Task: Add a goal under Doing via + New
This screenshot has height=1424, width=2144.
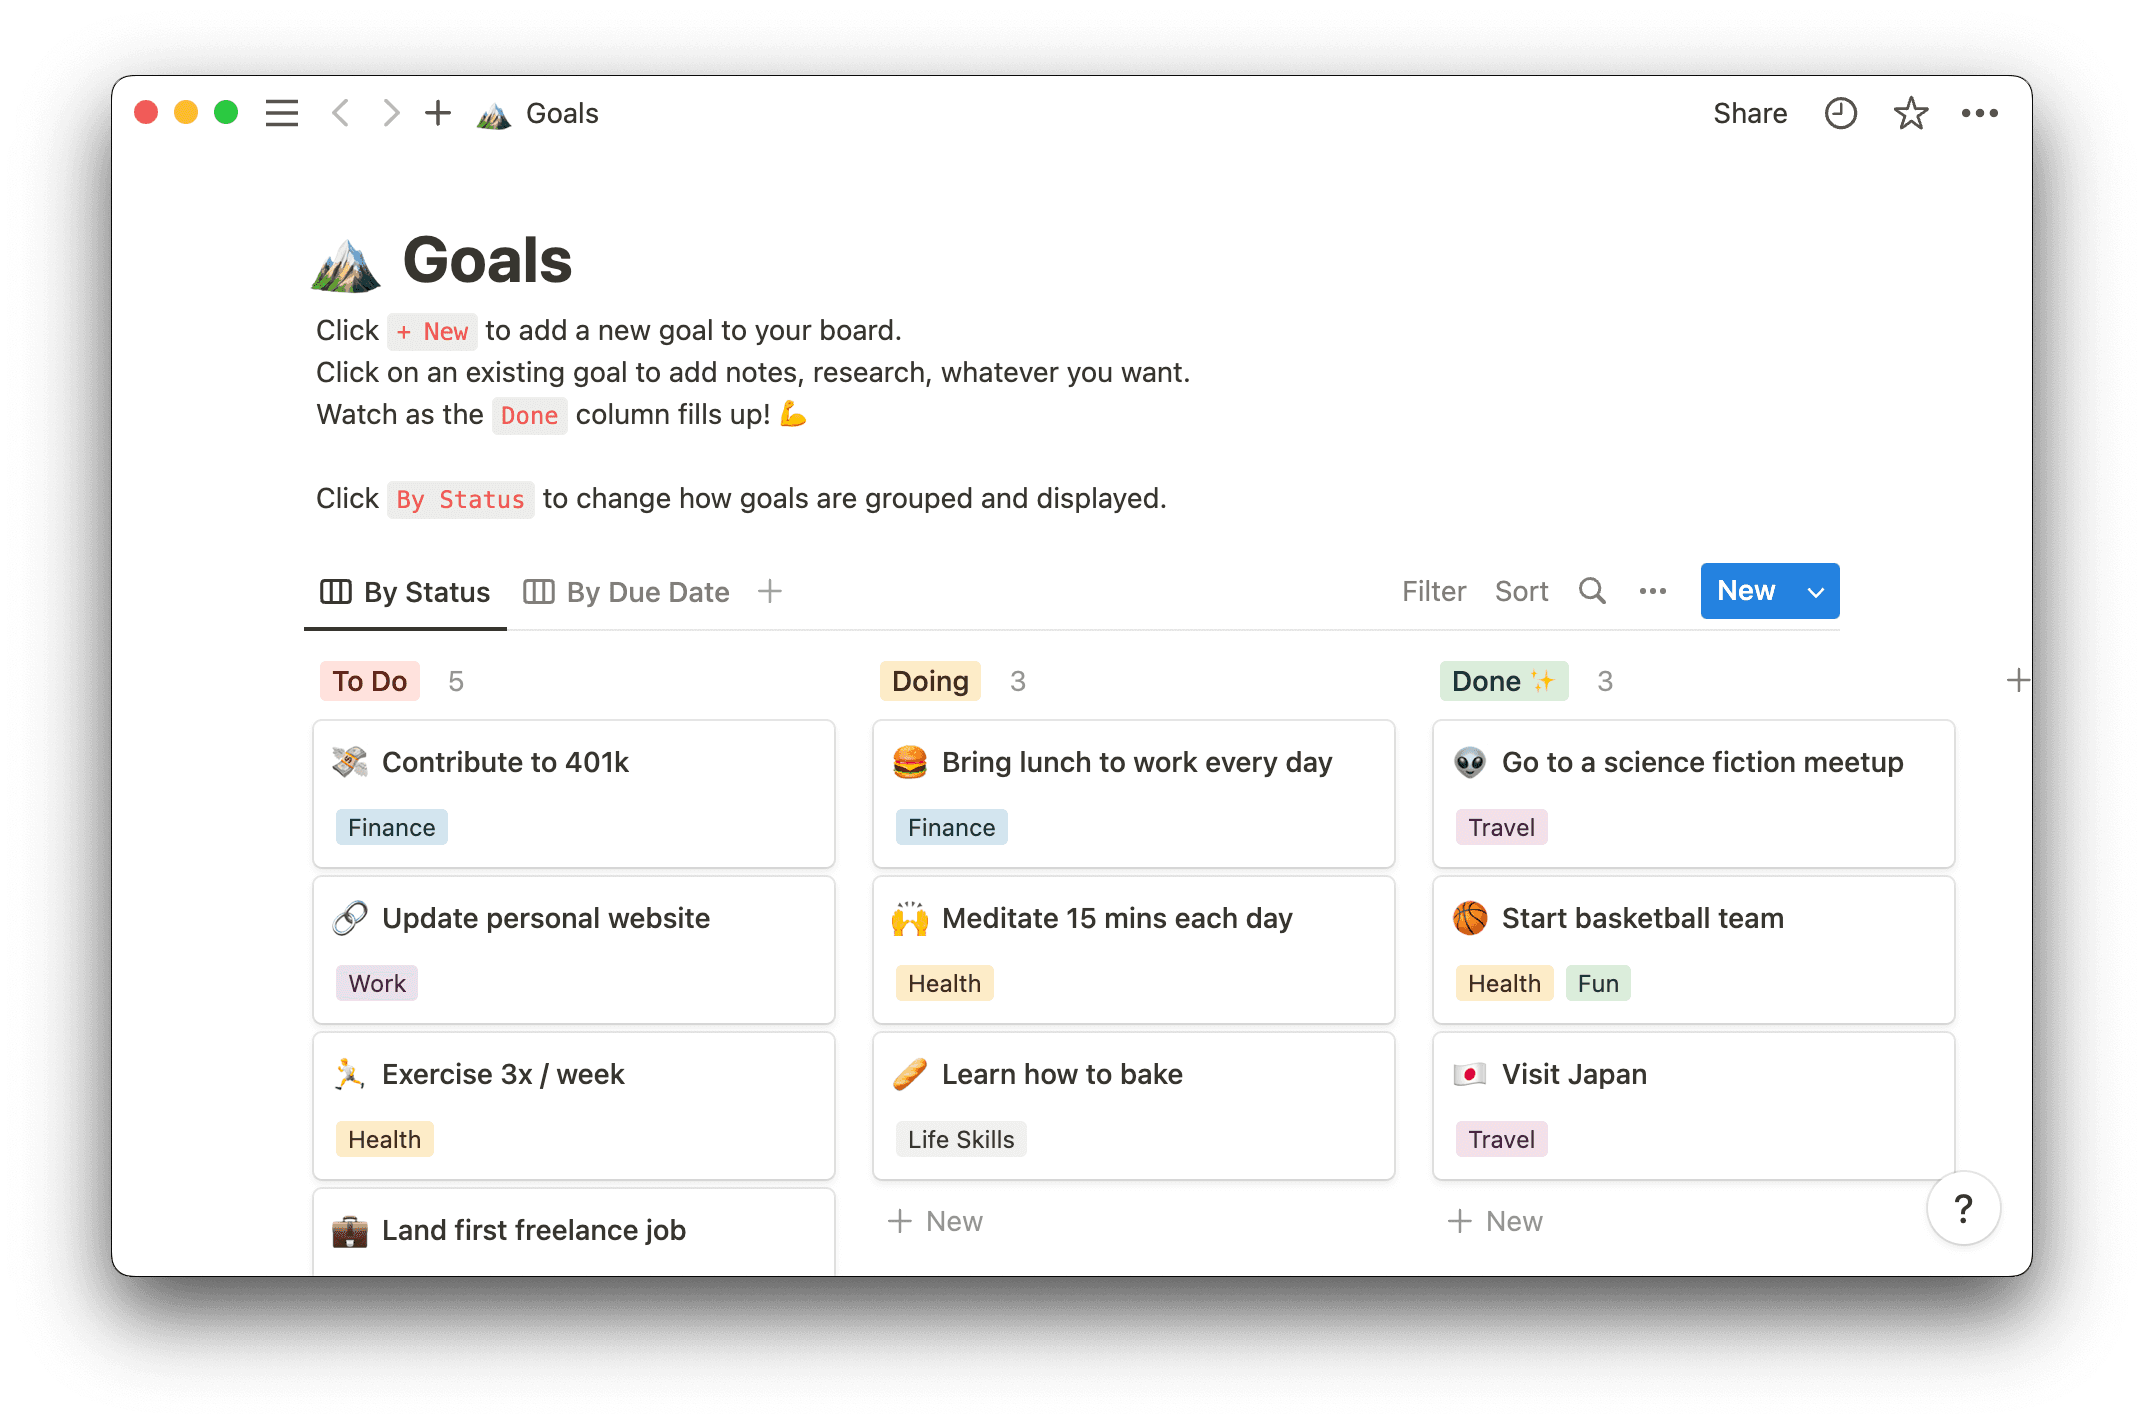Action: [x=935, y=1220]
